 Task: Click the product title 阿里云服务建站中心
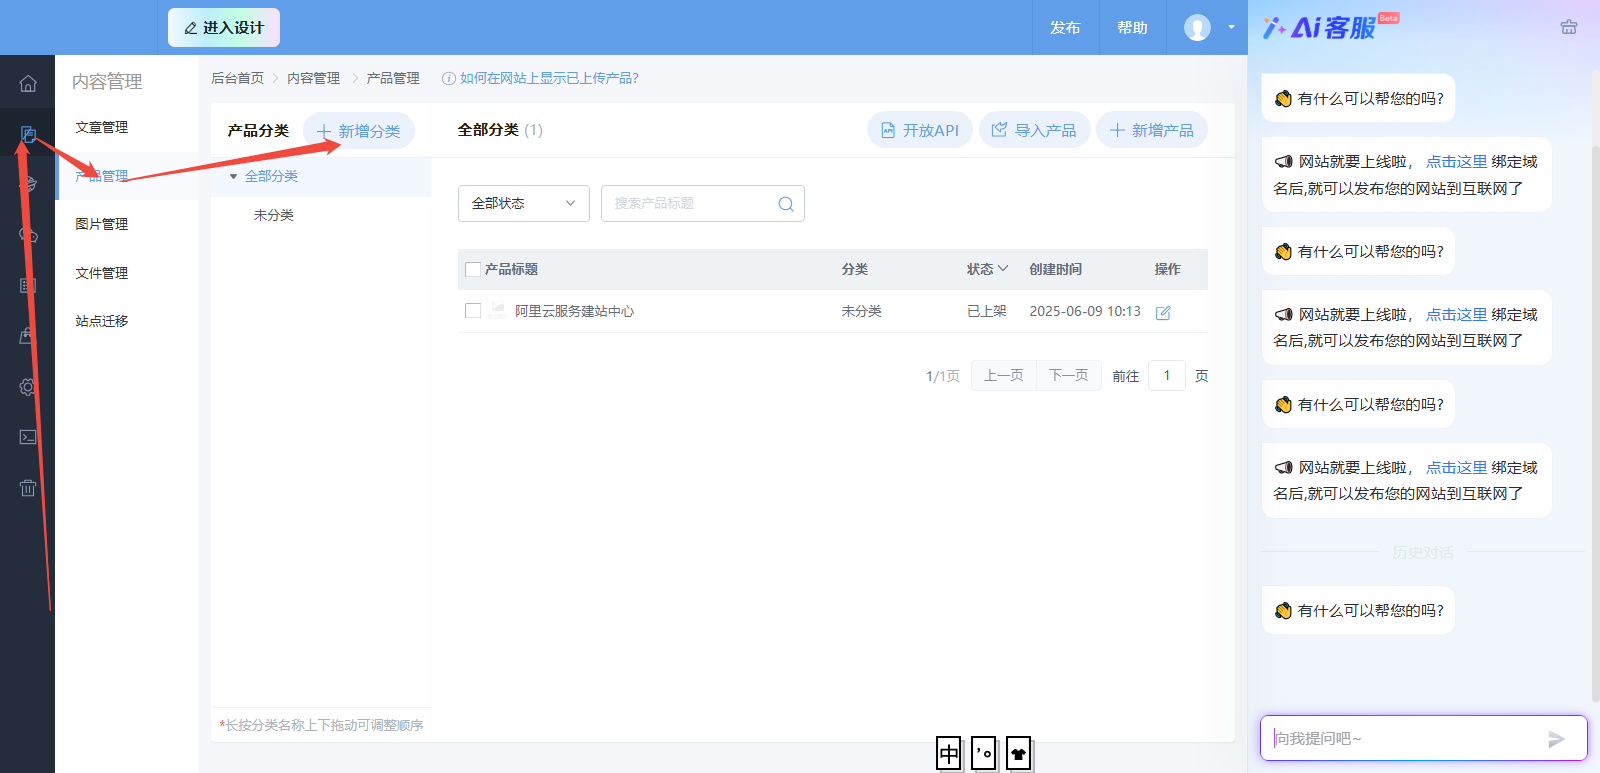(575, 311)
